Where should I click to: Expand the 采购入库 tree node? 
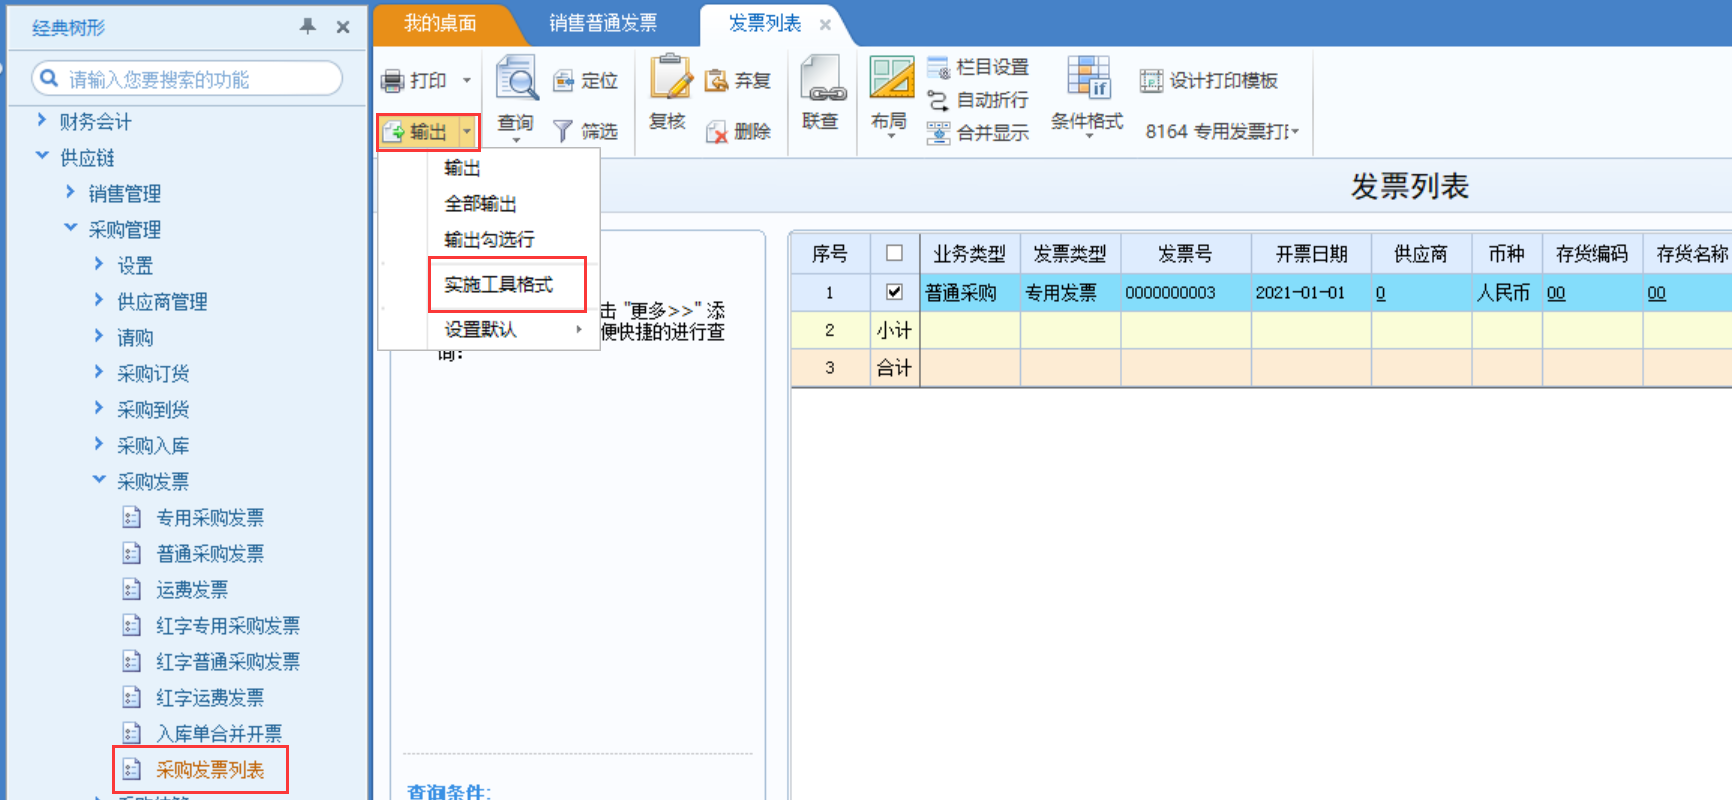click(x=99, y=444)
